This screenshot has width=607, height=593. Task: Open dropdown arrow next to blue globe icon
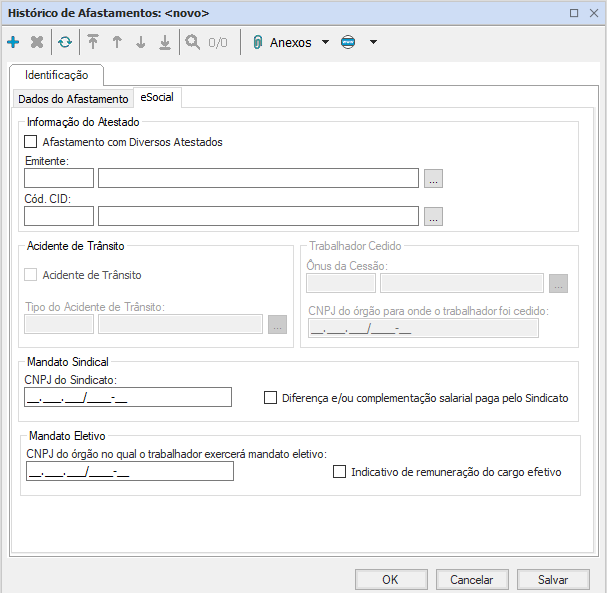point(373,43)
